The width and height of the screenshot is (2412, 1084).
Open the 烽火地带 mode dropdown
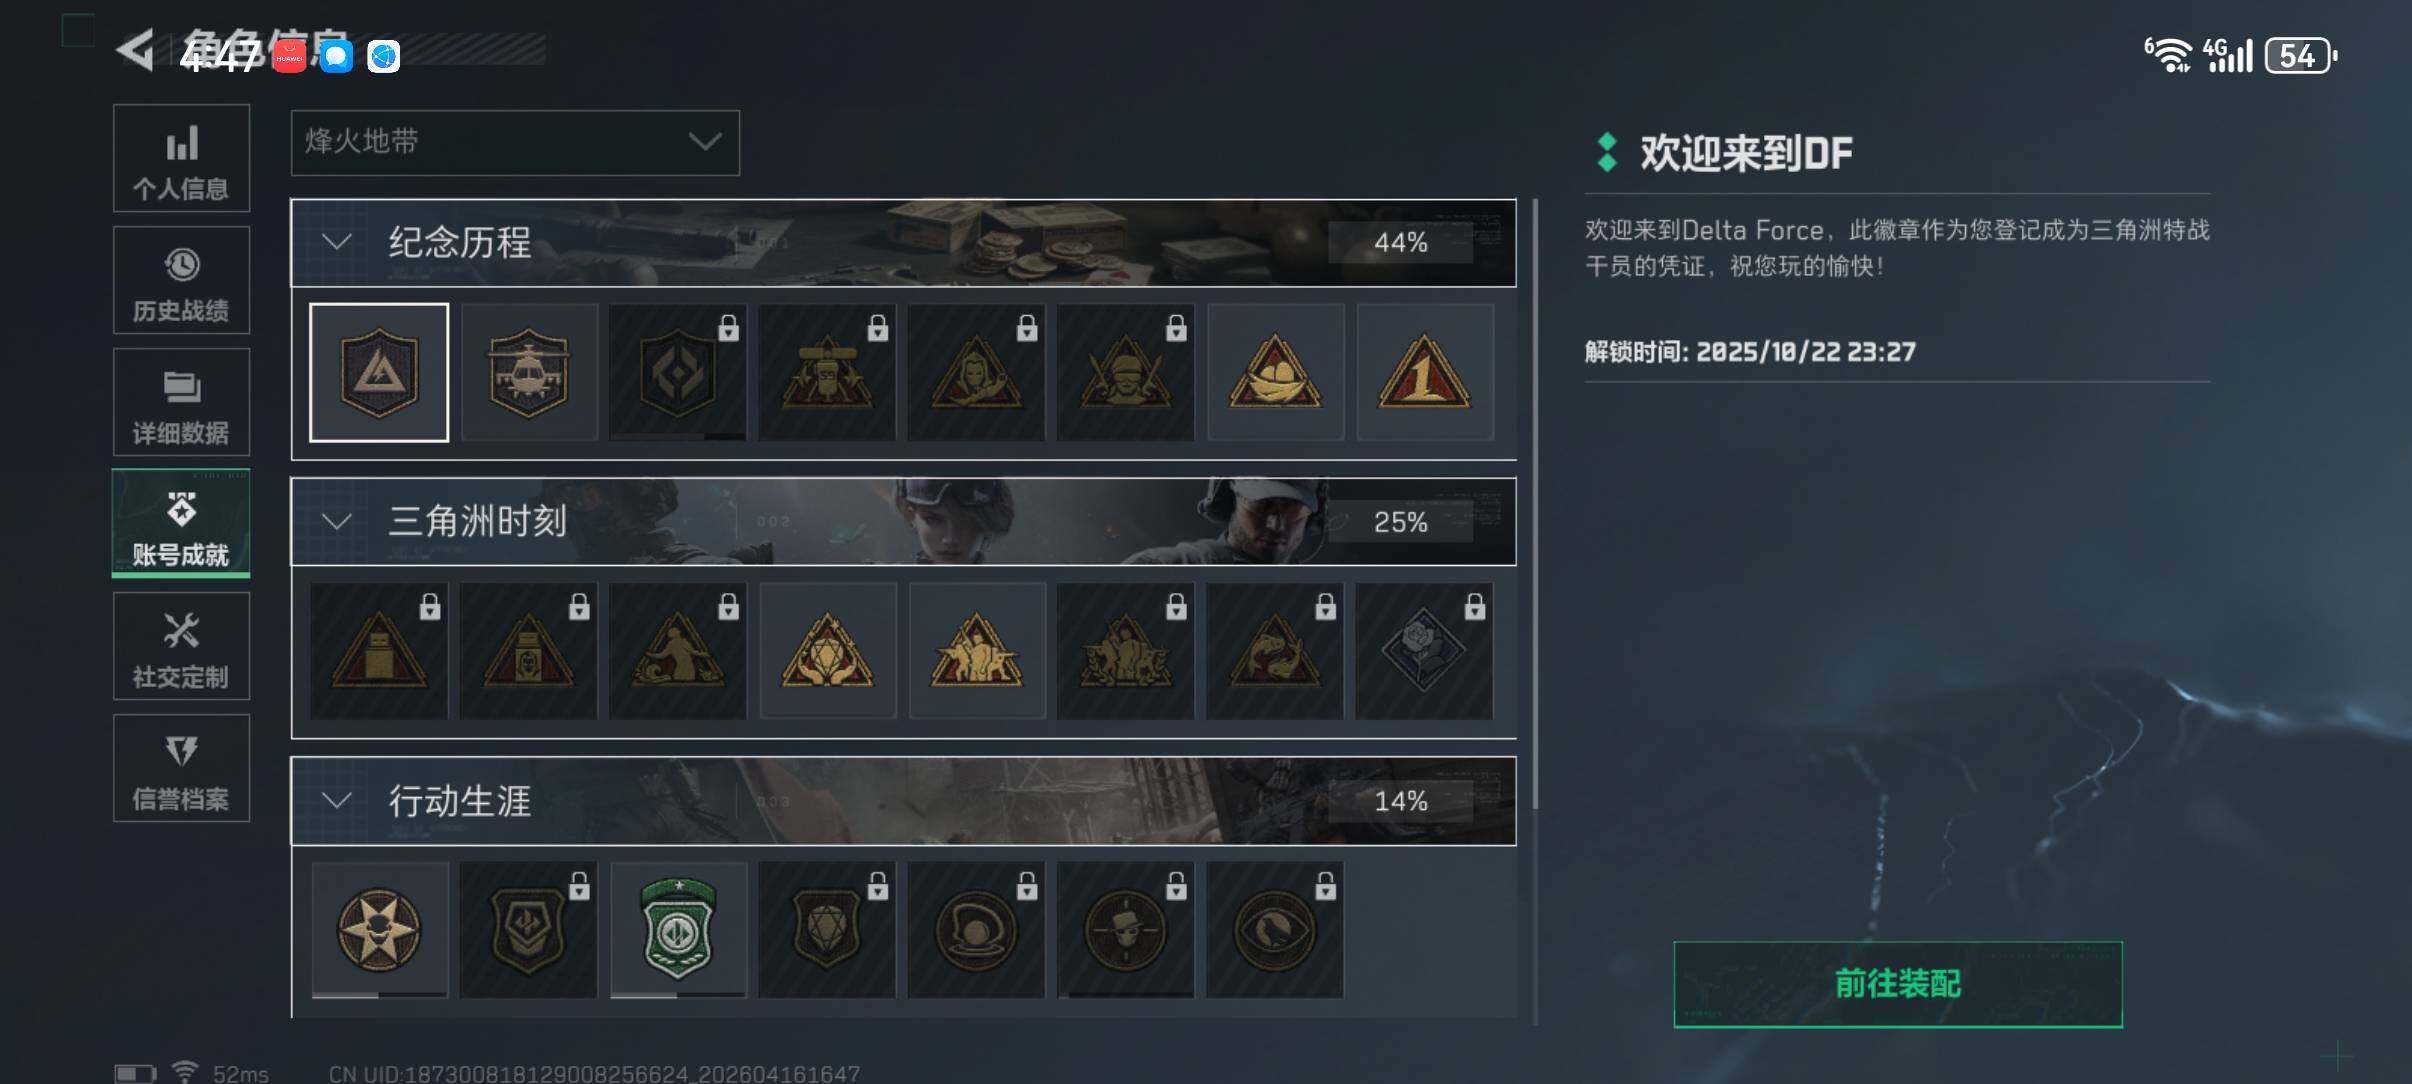tap(515, 143)
